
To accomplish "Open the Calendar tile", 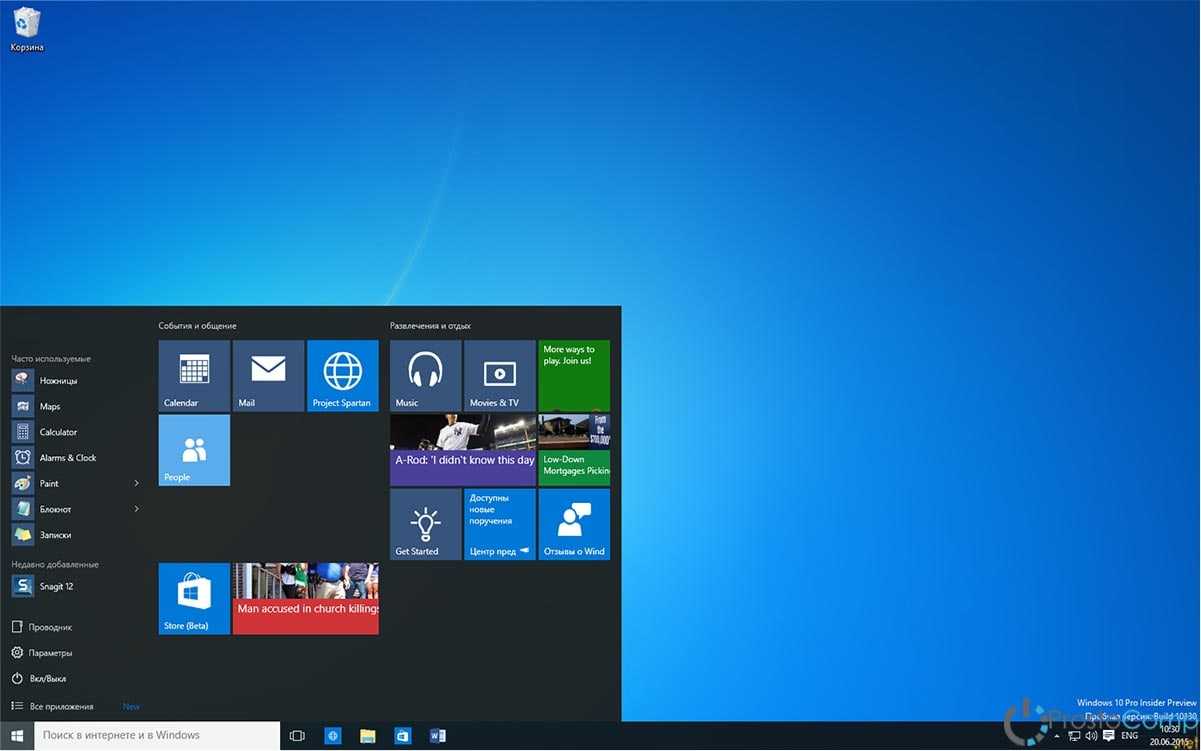I will [x=194, y=376].
